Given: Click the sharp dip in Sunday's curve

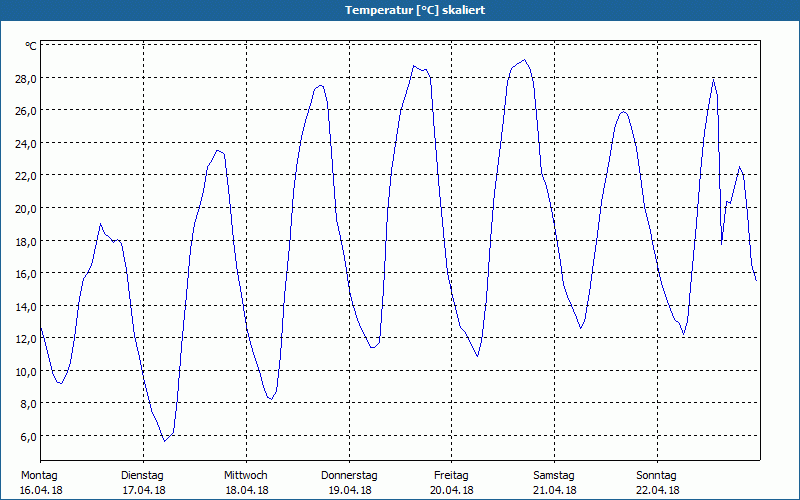Looking at the screenshot, I should [x=722, y=242].
